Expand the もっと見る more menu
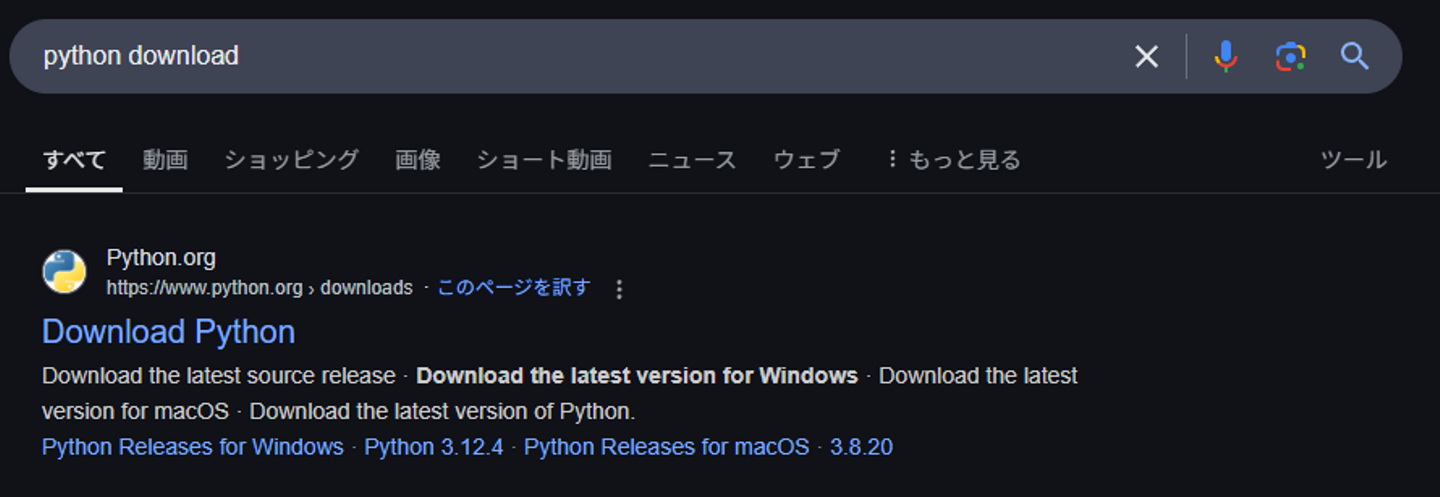Viewport: 1440px width, 497px height. [953, 160]
